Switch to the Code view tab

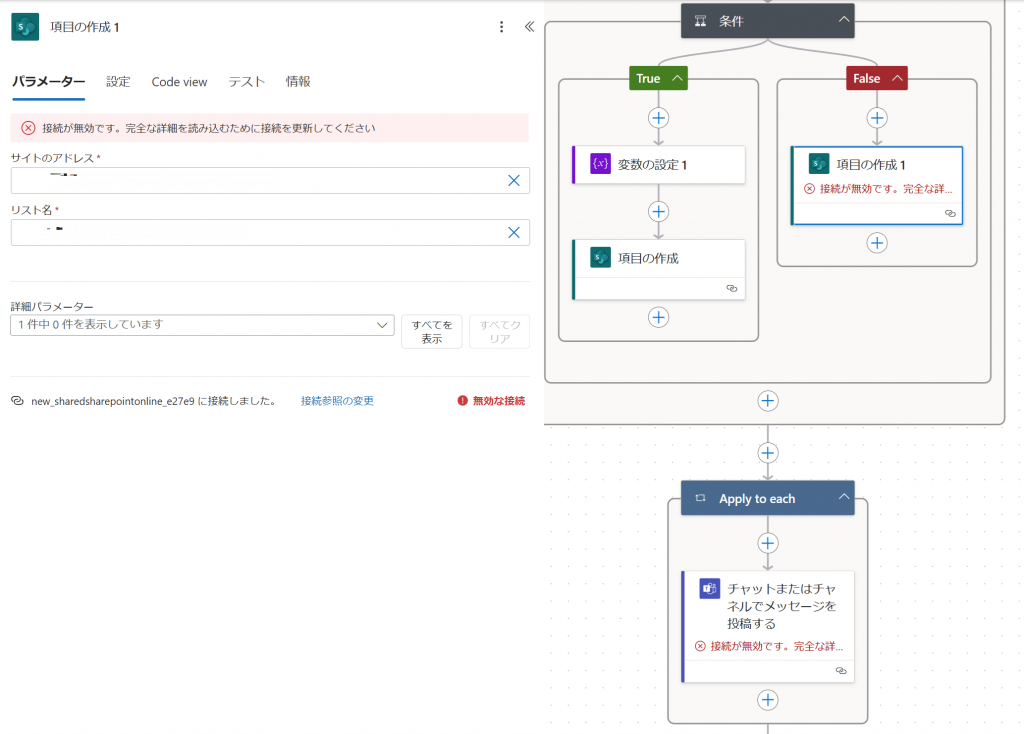pos(179,82)
